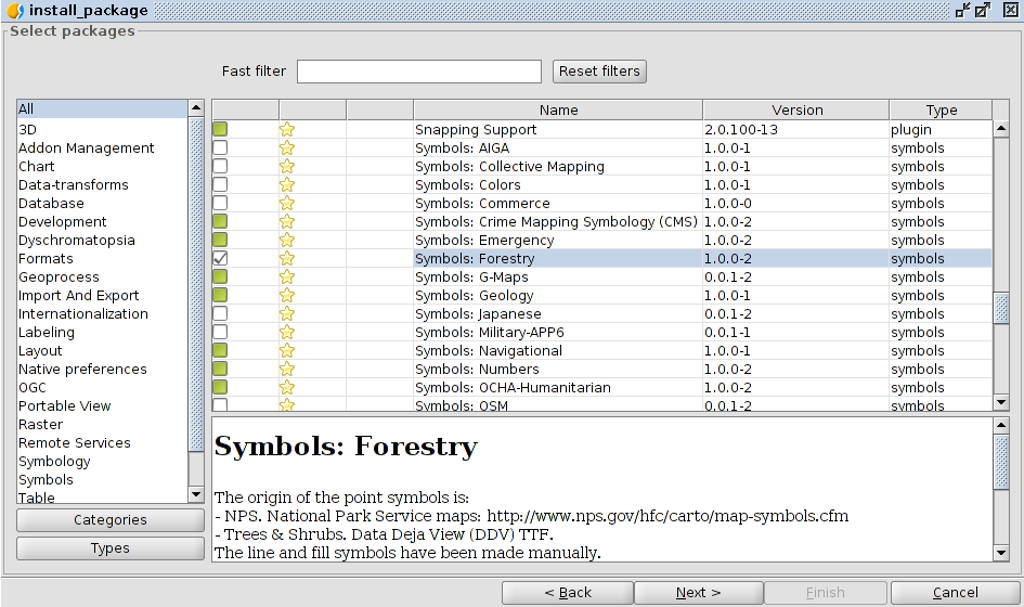Screen dimensions: 1024x607
Task: Click package table scroll up arrow
Action: coord(1001,129)
